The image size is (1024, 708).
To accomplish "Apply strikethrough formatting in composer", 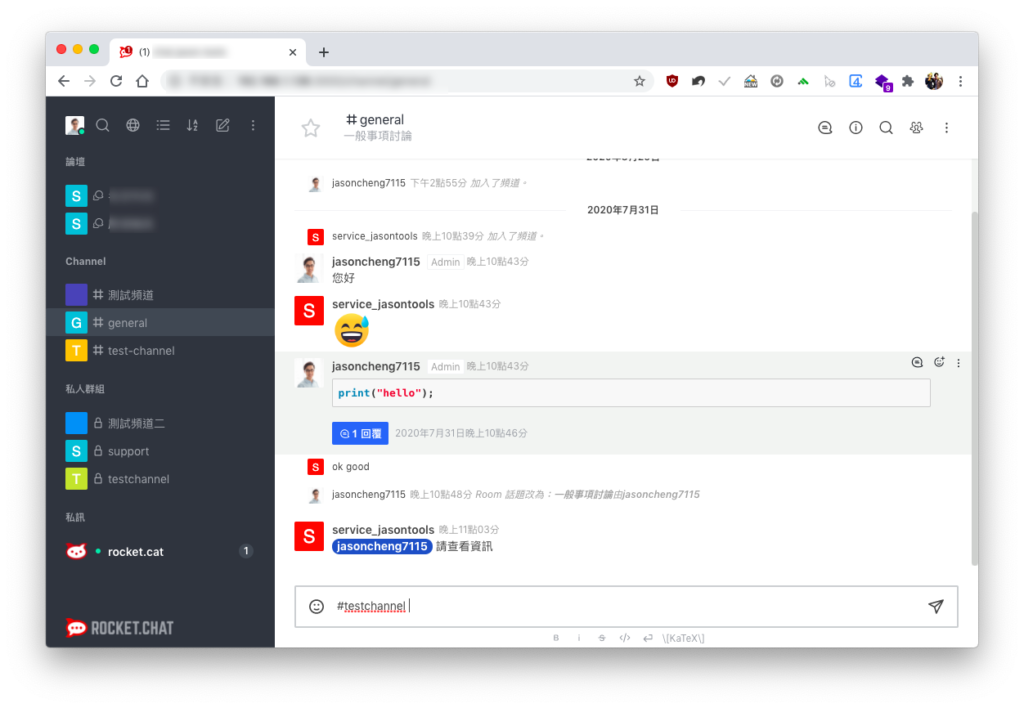I will tap(601, 638).
